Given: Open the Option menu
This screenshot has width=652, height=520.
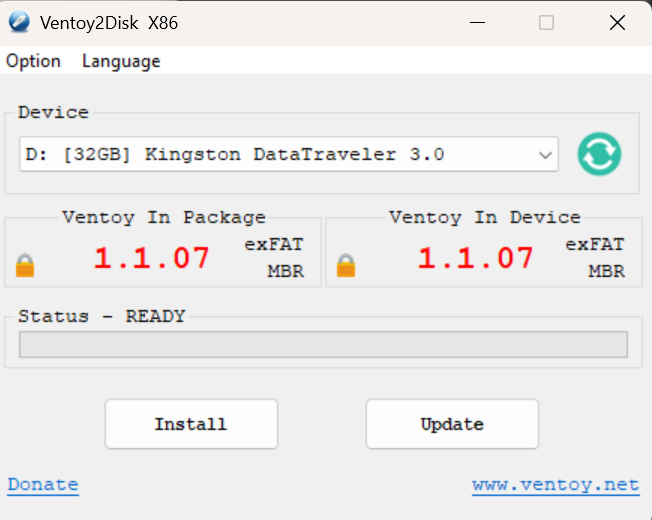Looking at the screenshot, I should coord(33,61).
